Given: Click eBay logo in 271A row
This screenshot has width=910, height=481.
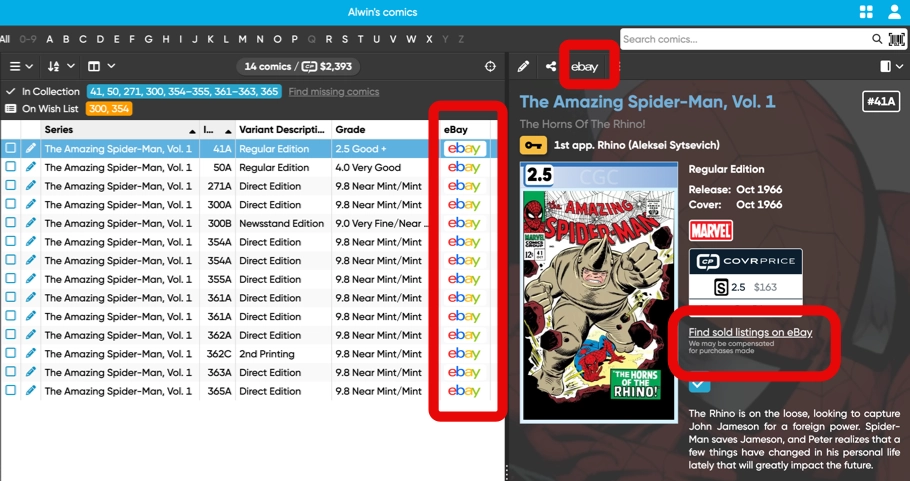Looking at the screenshot, I should click(464, 186).
